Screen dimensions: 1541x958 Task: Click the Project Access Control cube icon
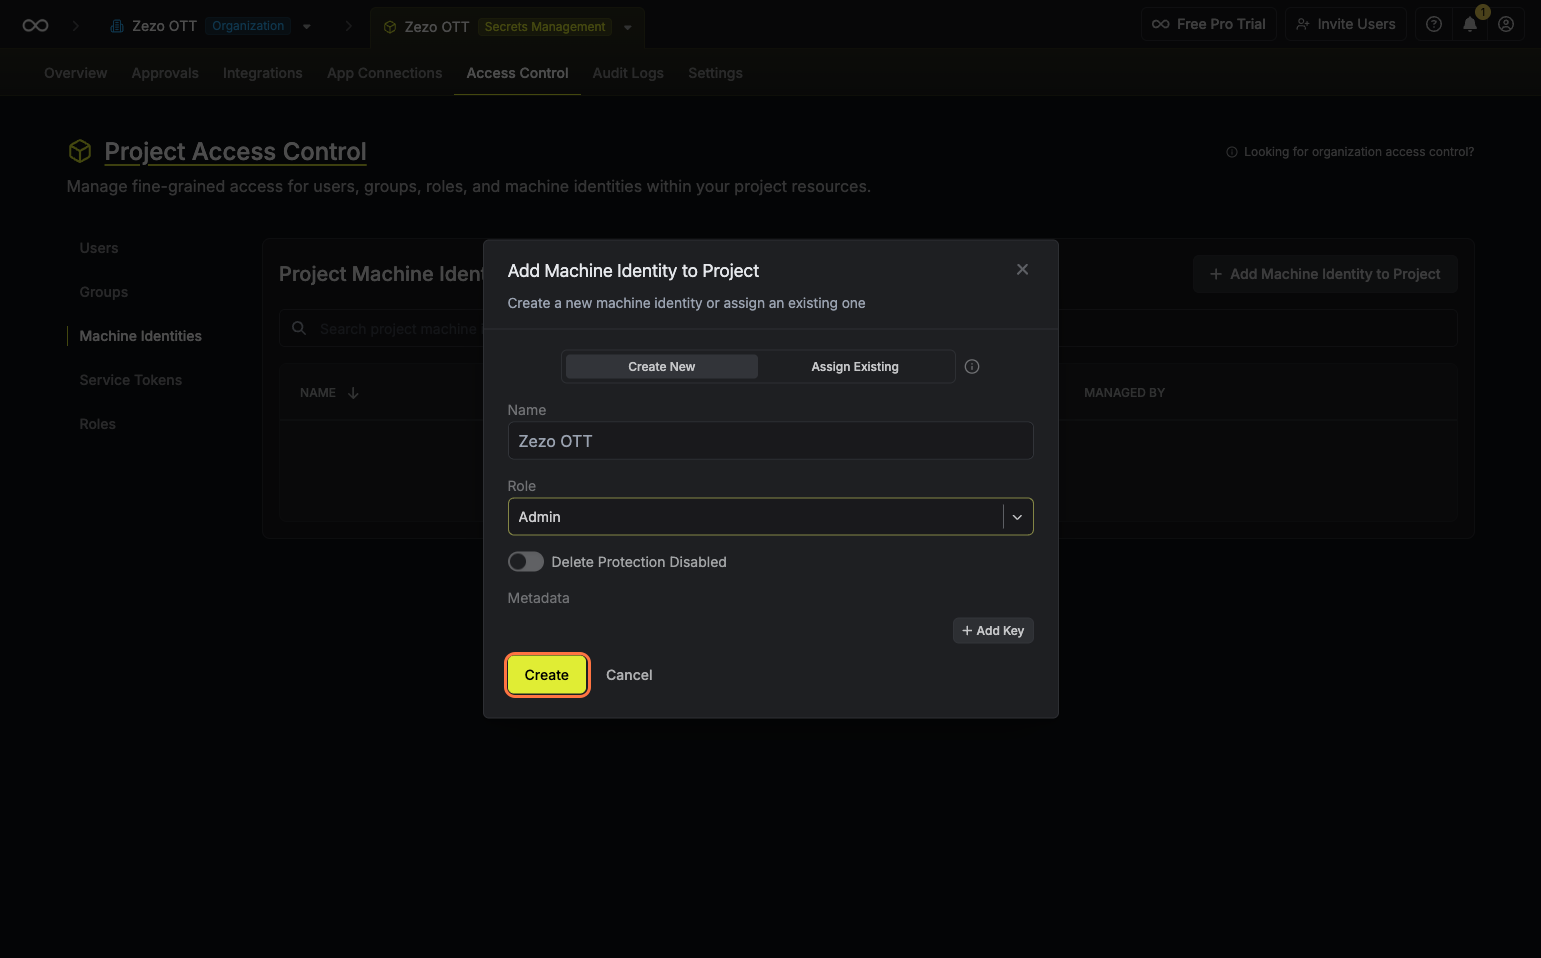coord(80,151)
